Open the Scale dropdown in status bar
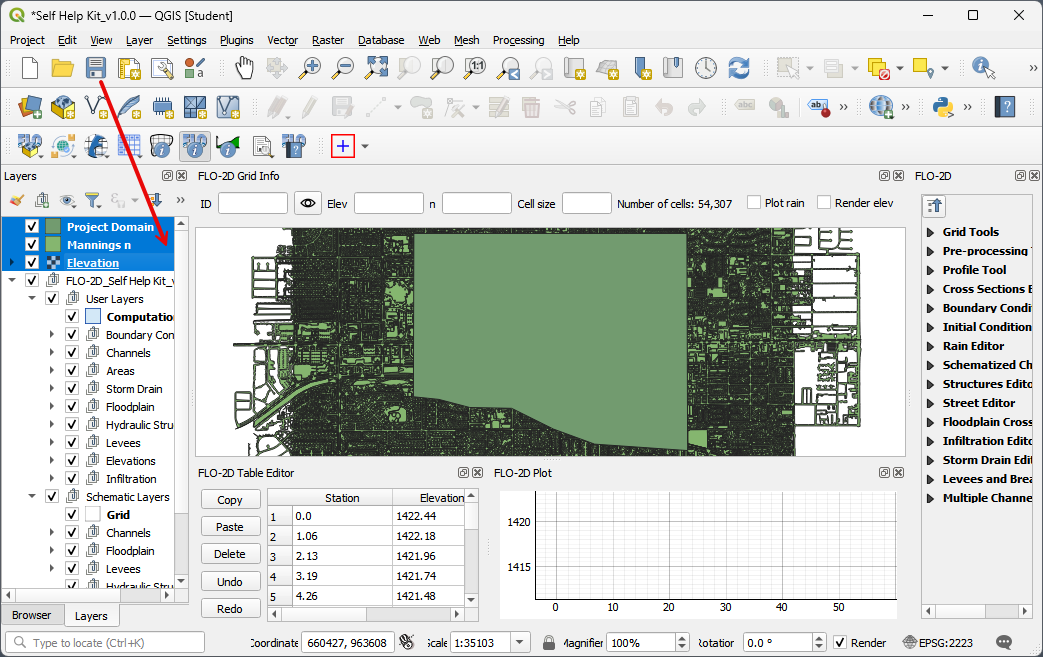 (520, 643)
